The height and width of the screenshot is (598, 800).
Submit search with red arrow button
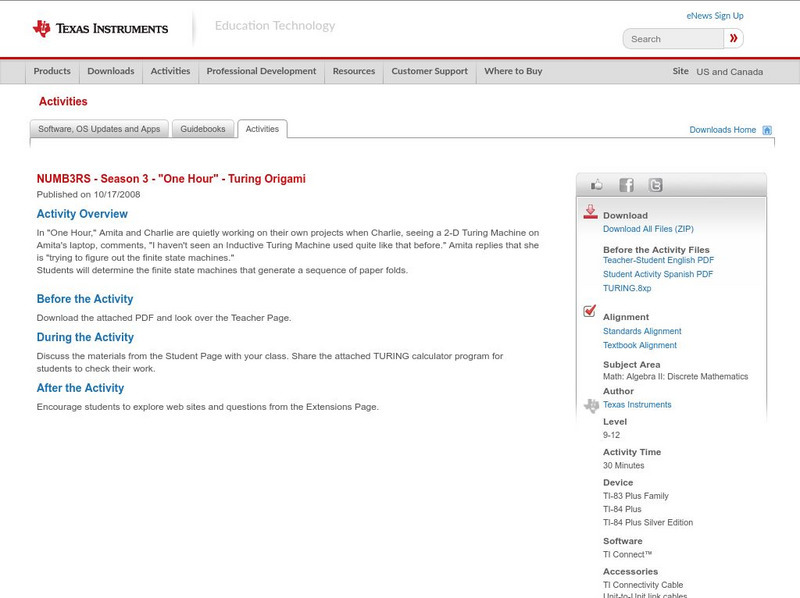(733, 38)
